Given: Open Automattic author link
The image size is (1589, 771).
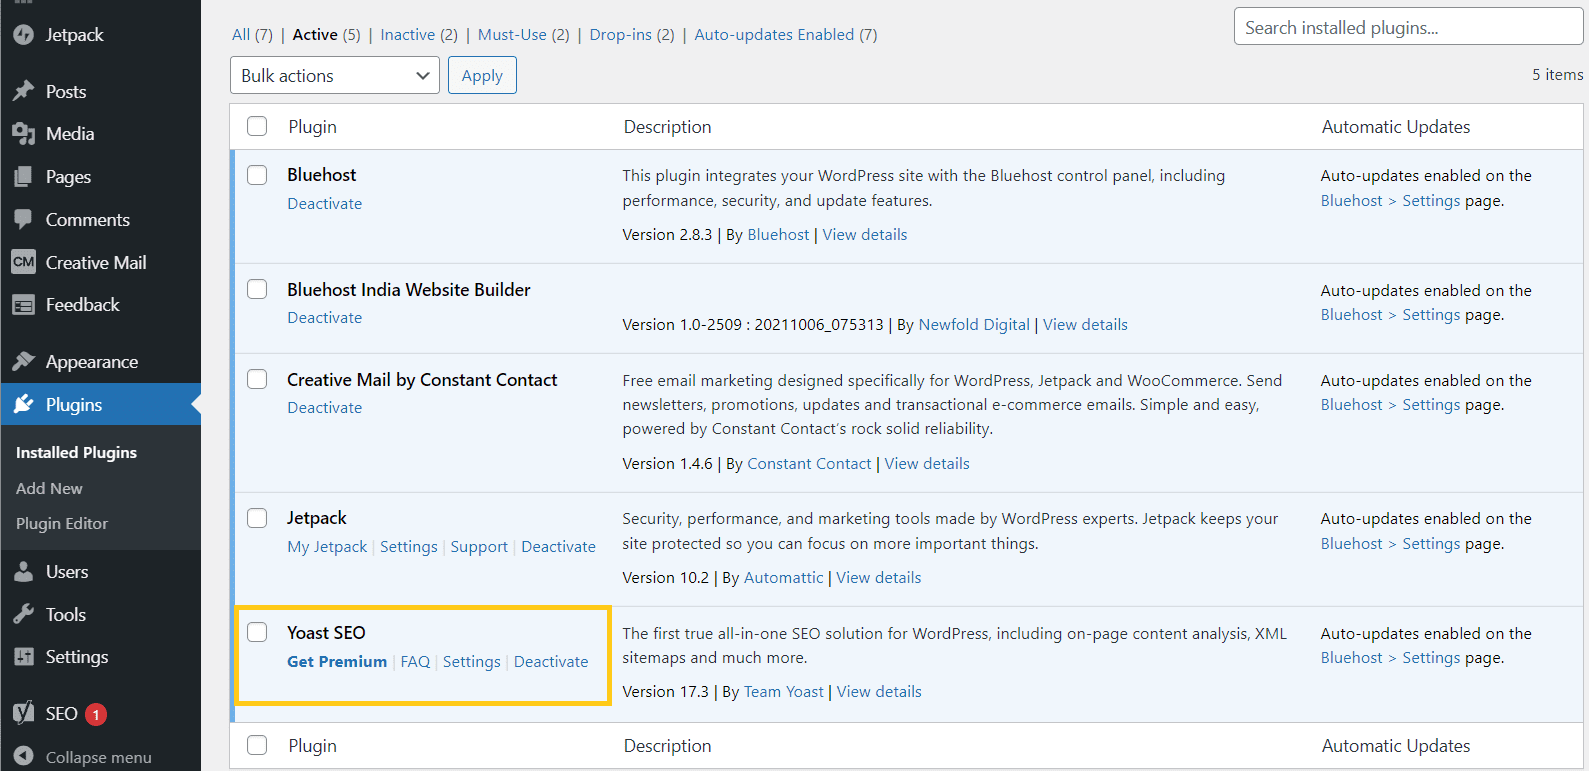Looking at the screenshot, I should [783, 577].
